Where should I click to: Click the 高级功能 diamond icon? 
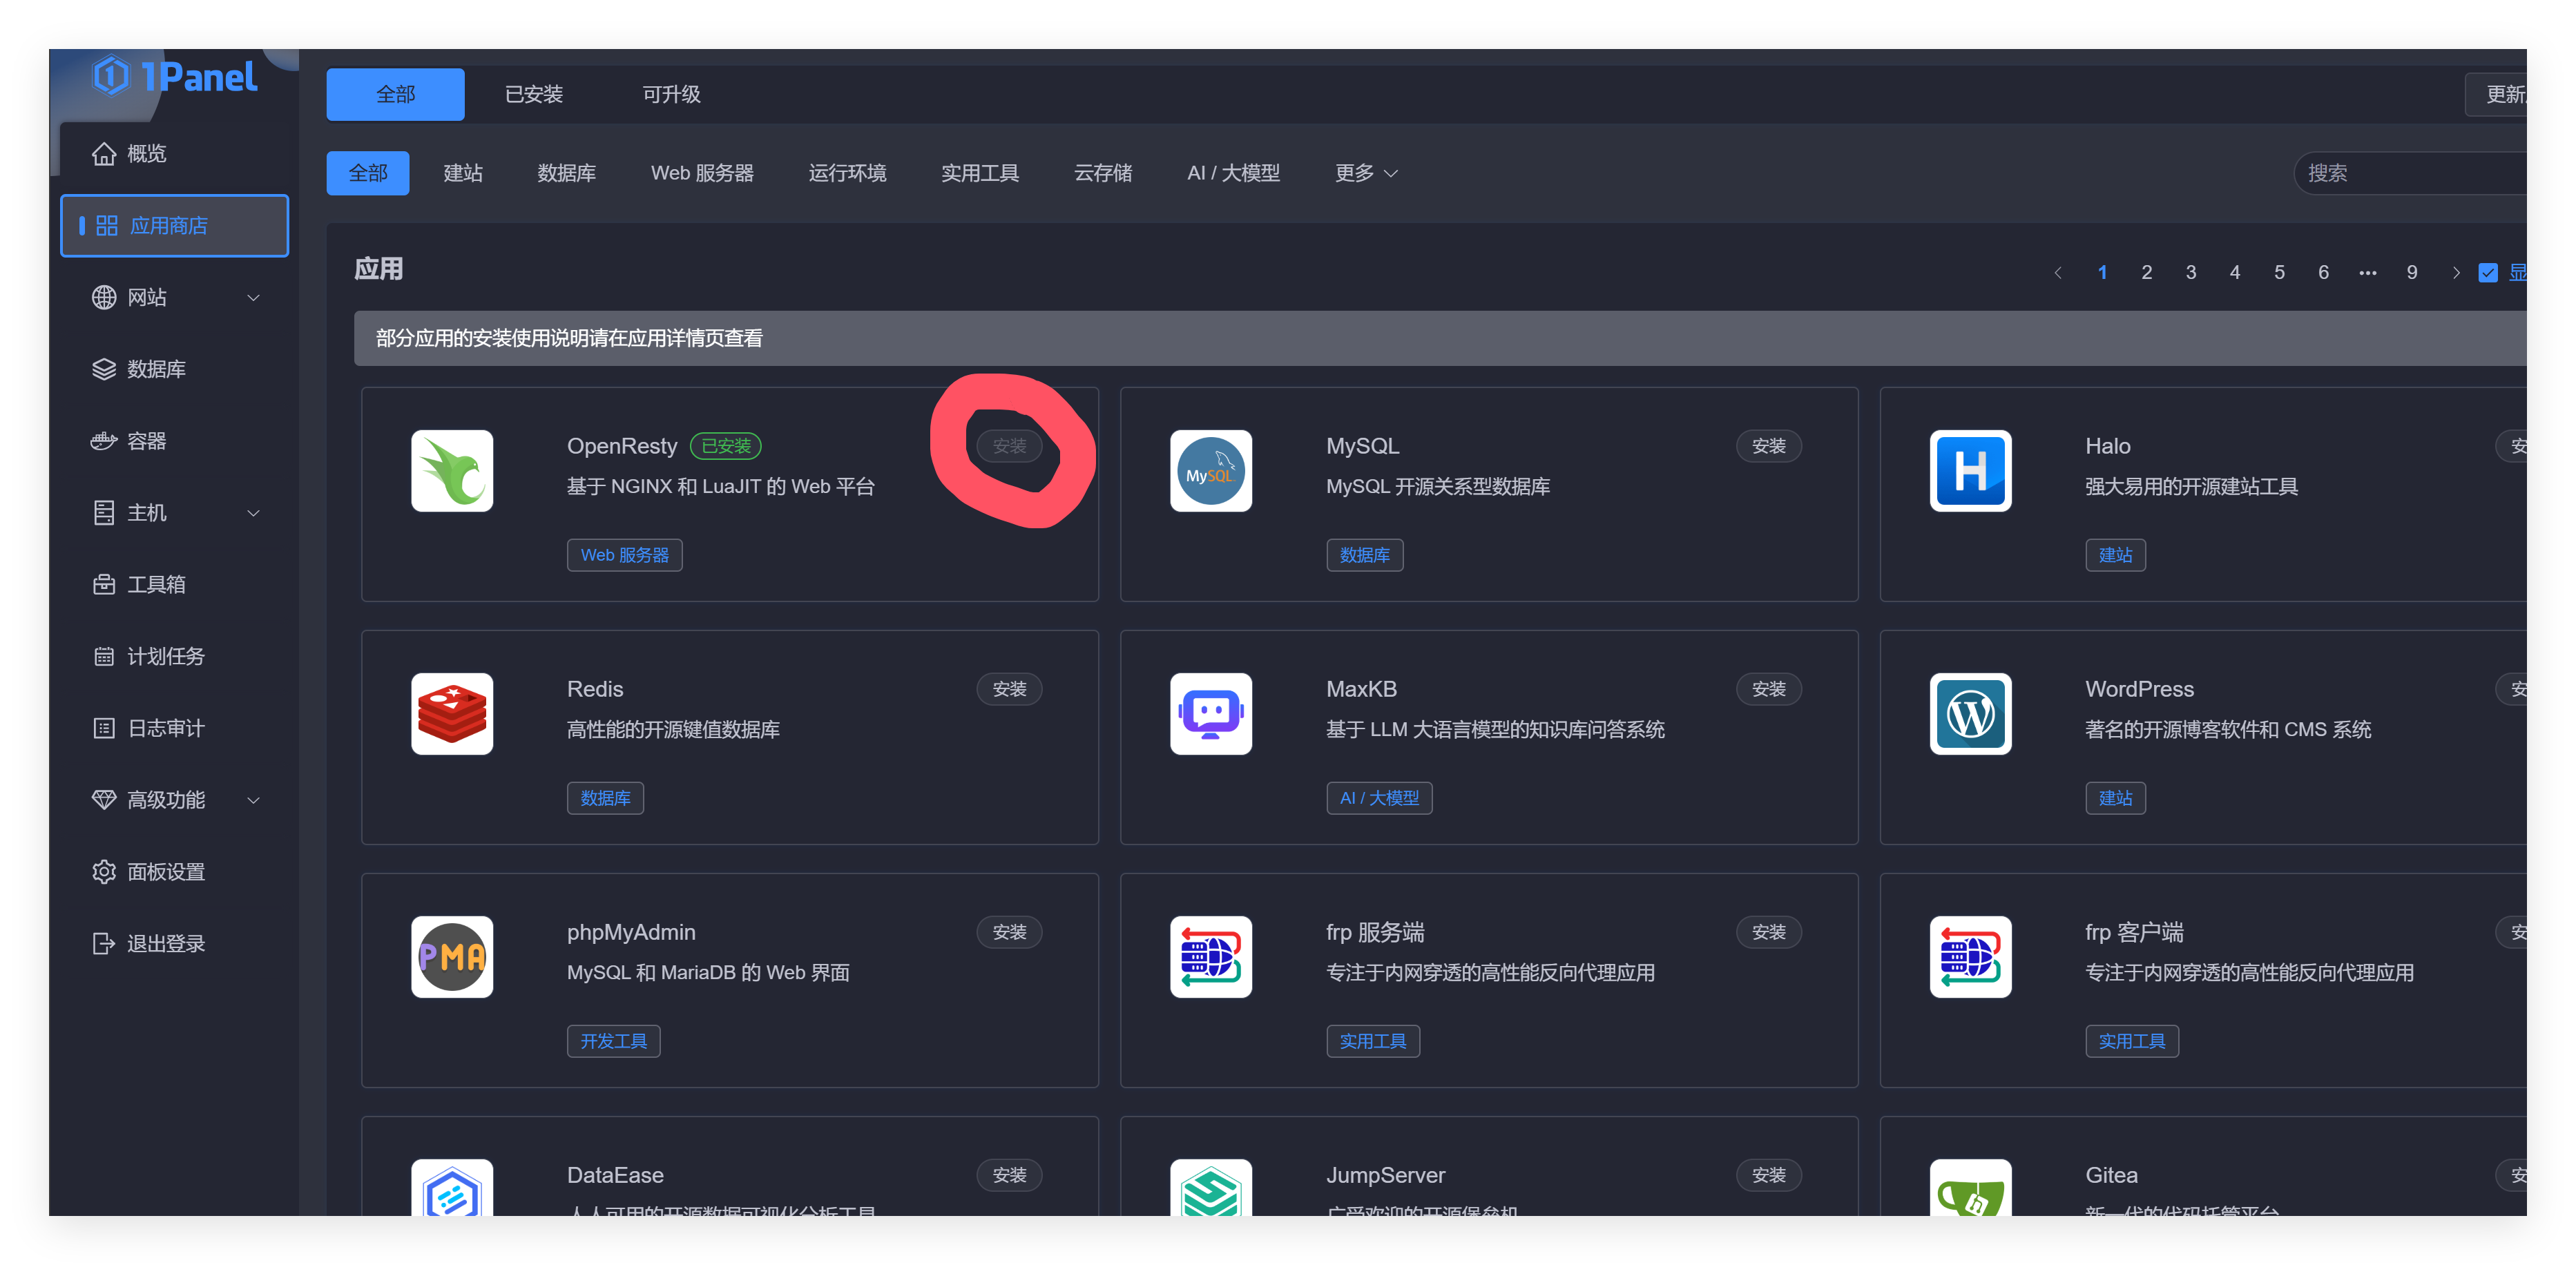click(104, 800)
